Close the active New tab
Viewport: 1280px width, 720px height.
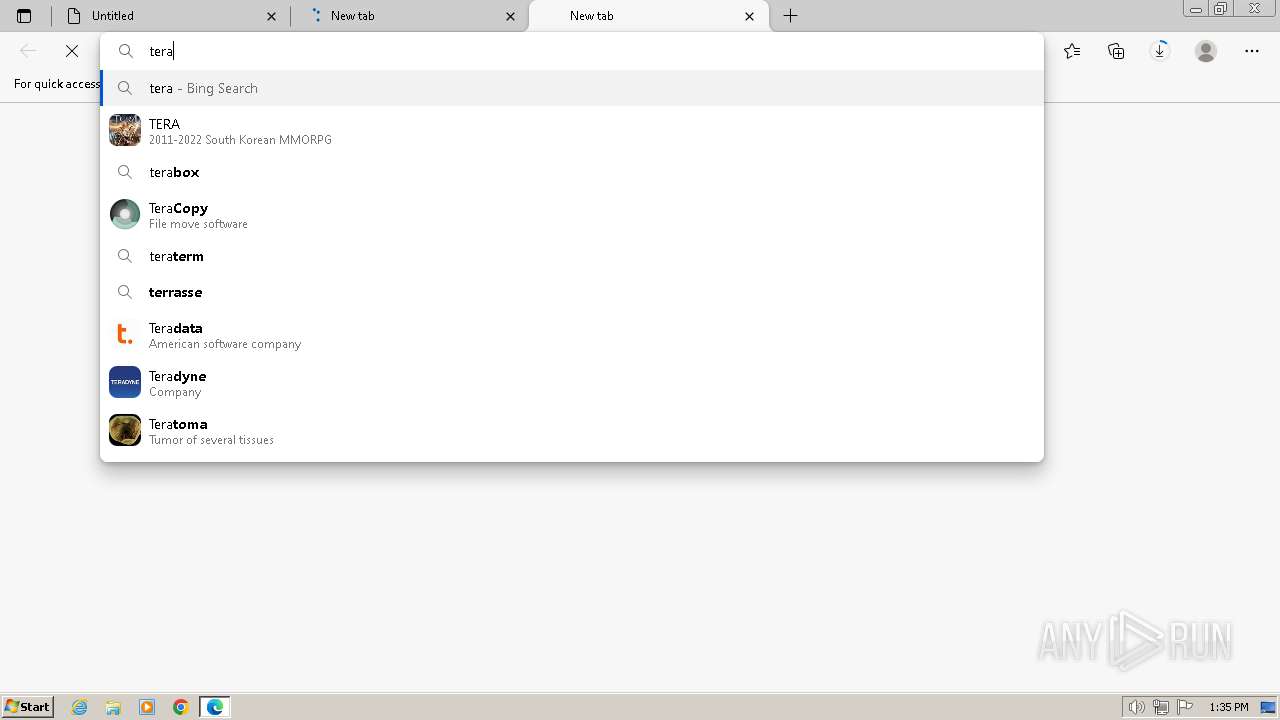click(750, 16)
